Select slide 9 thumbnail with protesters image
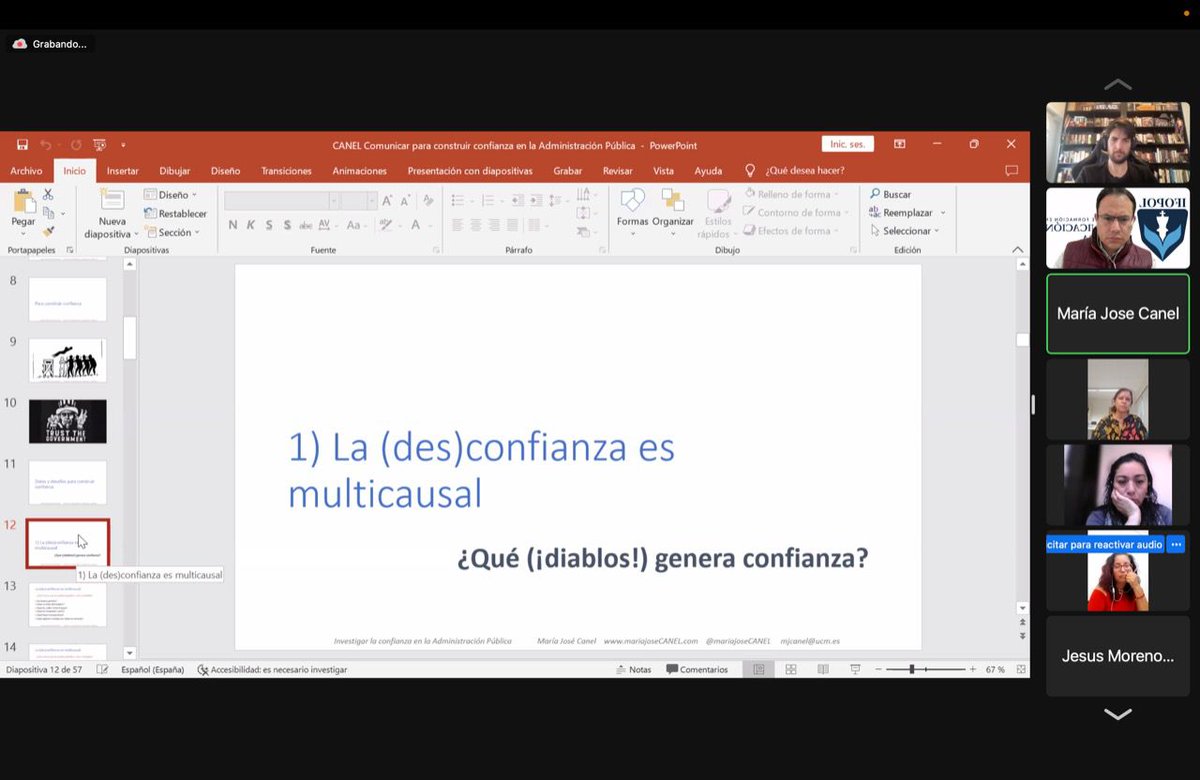Screen dimensions: 1200x780 pyautogui.click(x=68, y=360)
